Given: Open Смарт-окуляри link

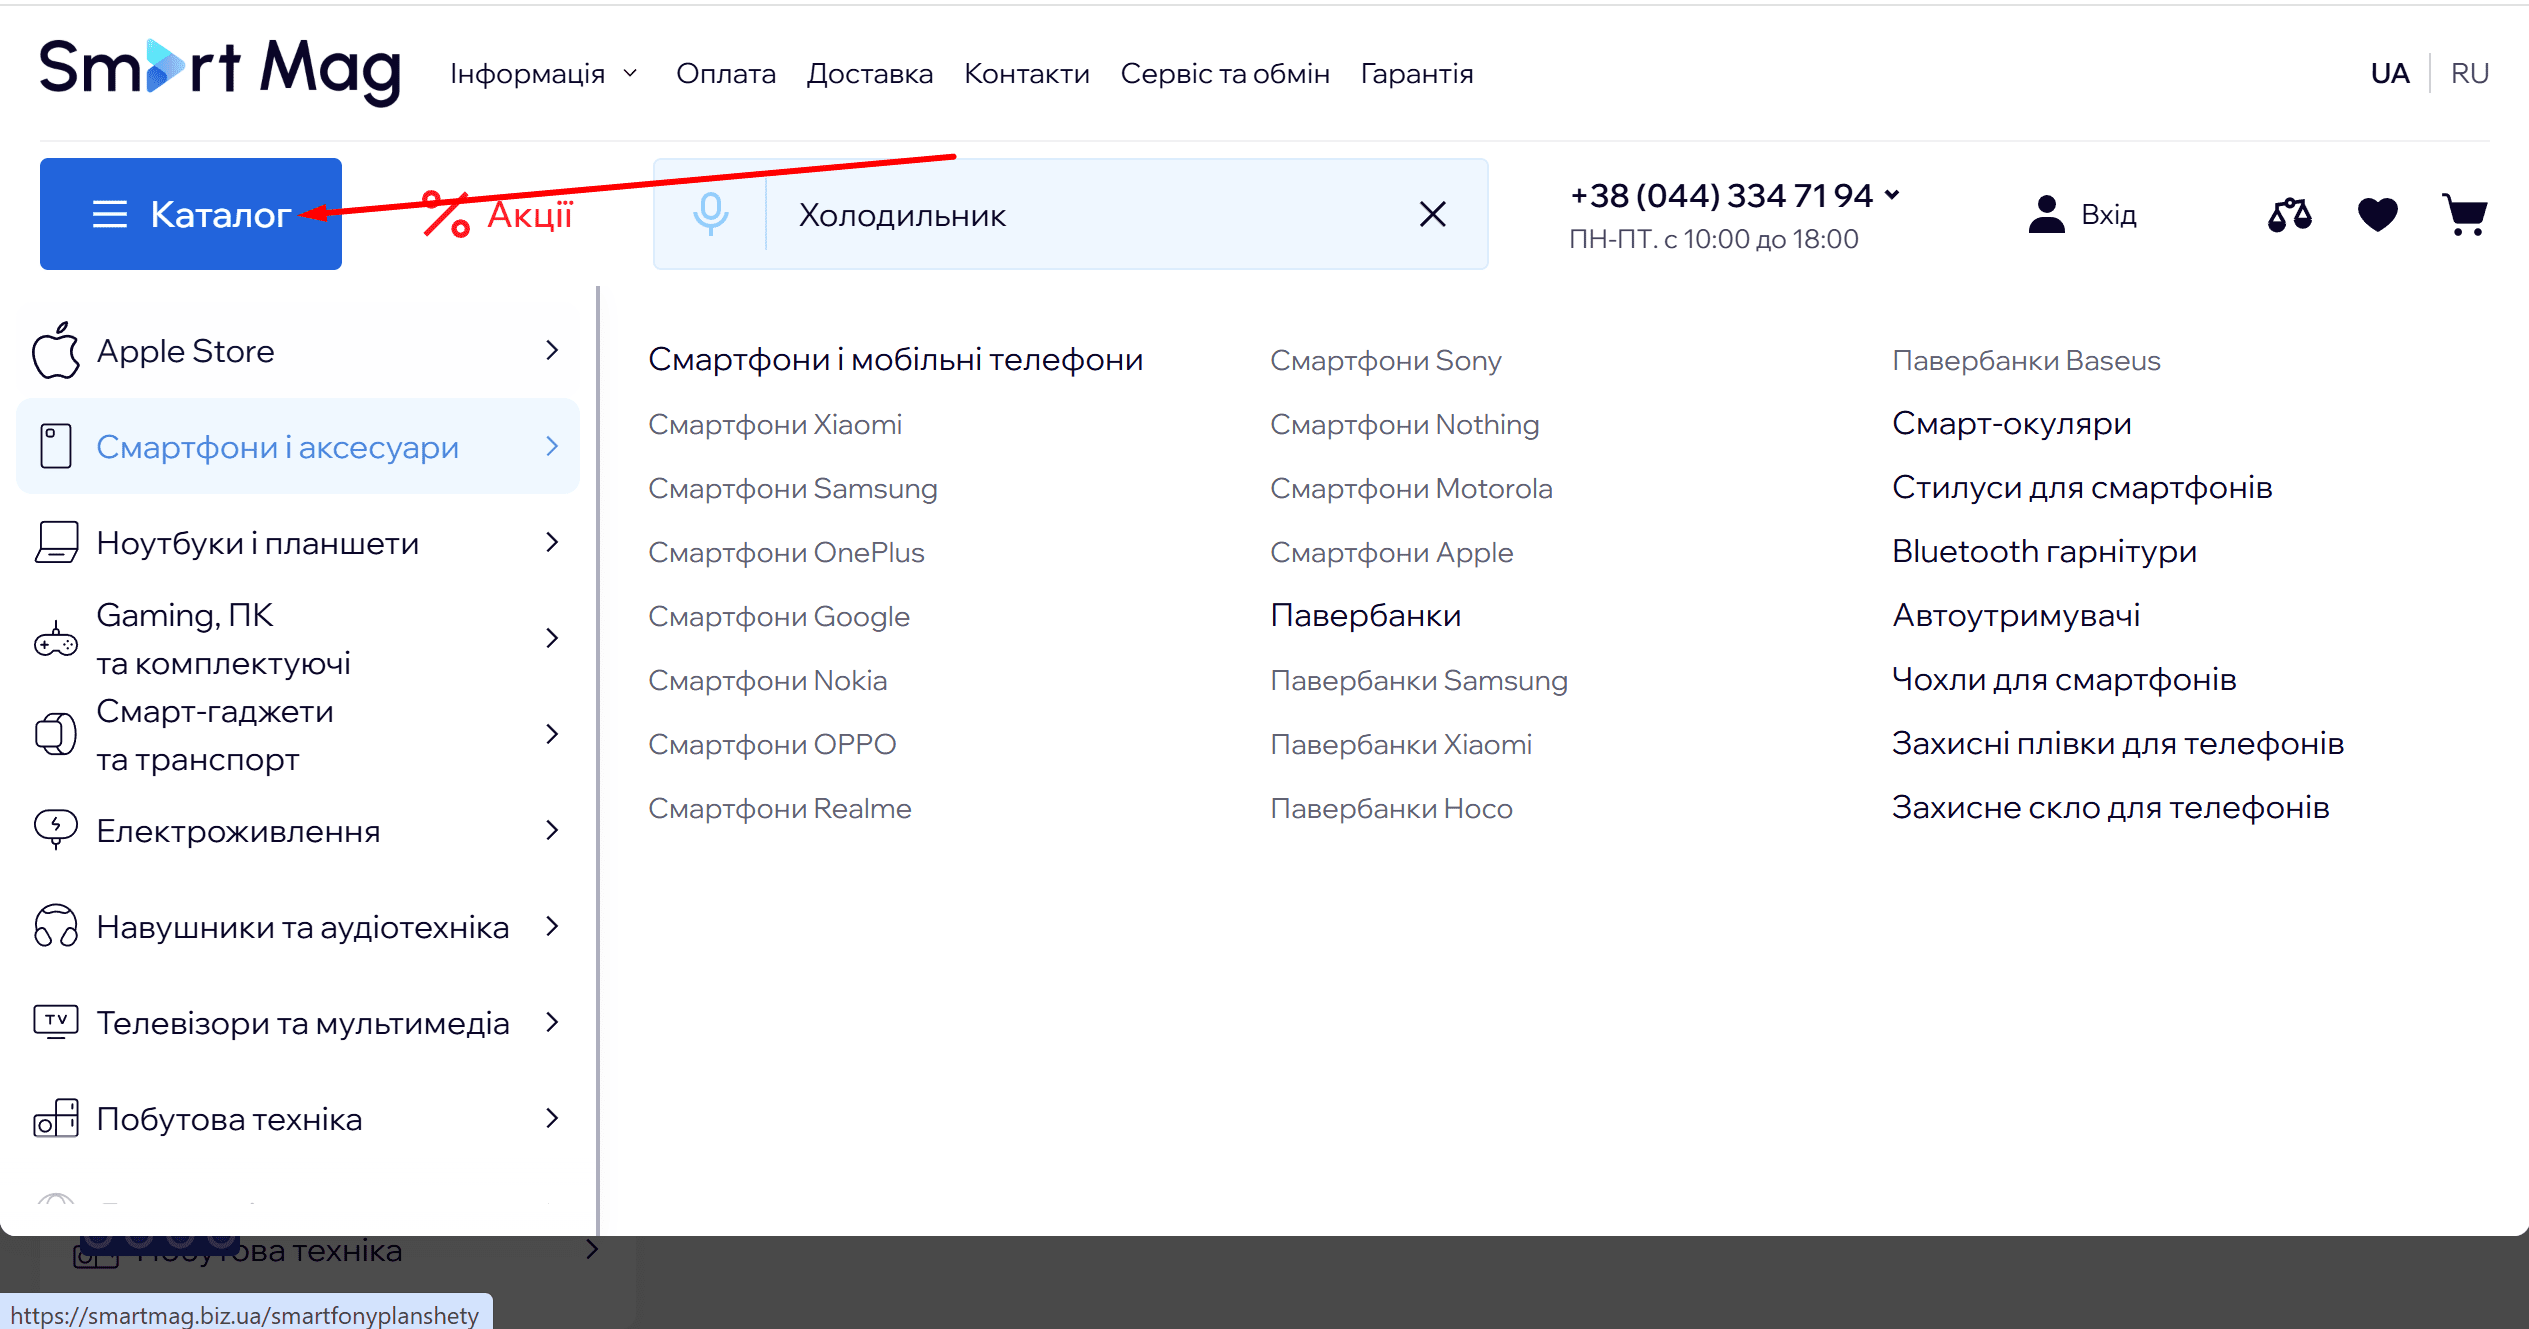Looking at the screenshot, I should [2012, 423].
